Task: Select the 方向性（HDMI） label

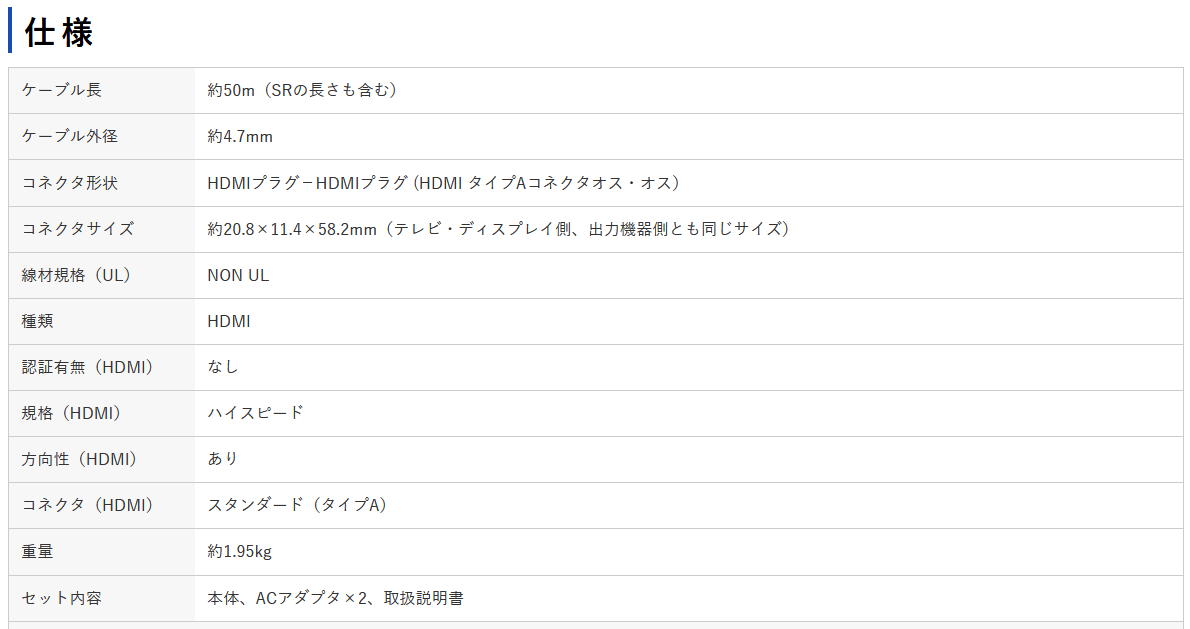Action: point(79,460)
